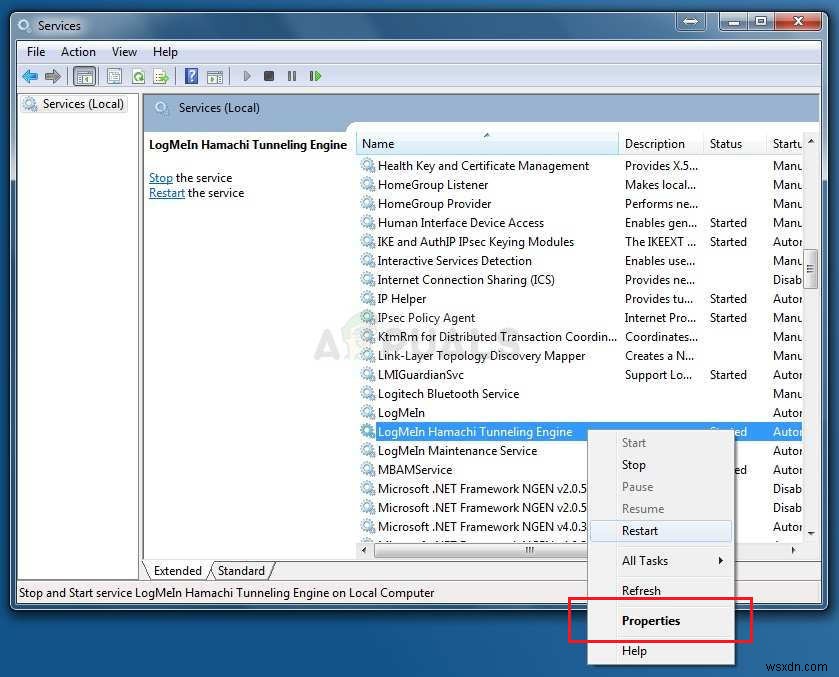This screenshot has width=839, height=677.
Task: Click the pause service toolbar icon
Action: click(292, 77)
